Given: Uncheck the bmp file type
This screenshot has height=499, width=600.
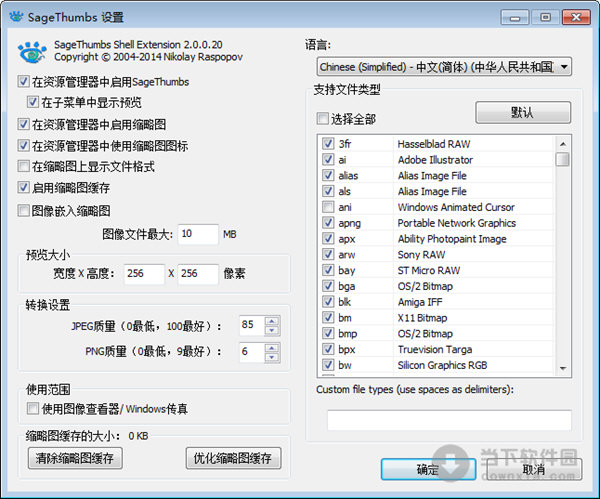Looking at the screenshot, I should (x=328, y=333).
